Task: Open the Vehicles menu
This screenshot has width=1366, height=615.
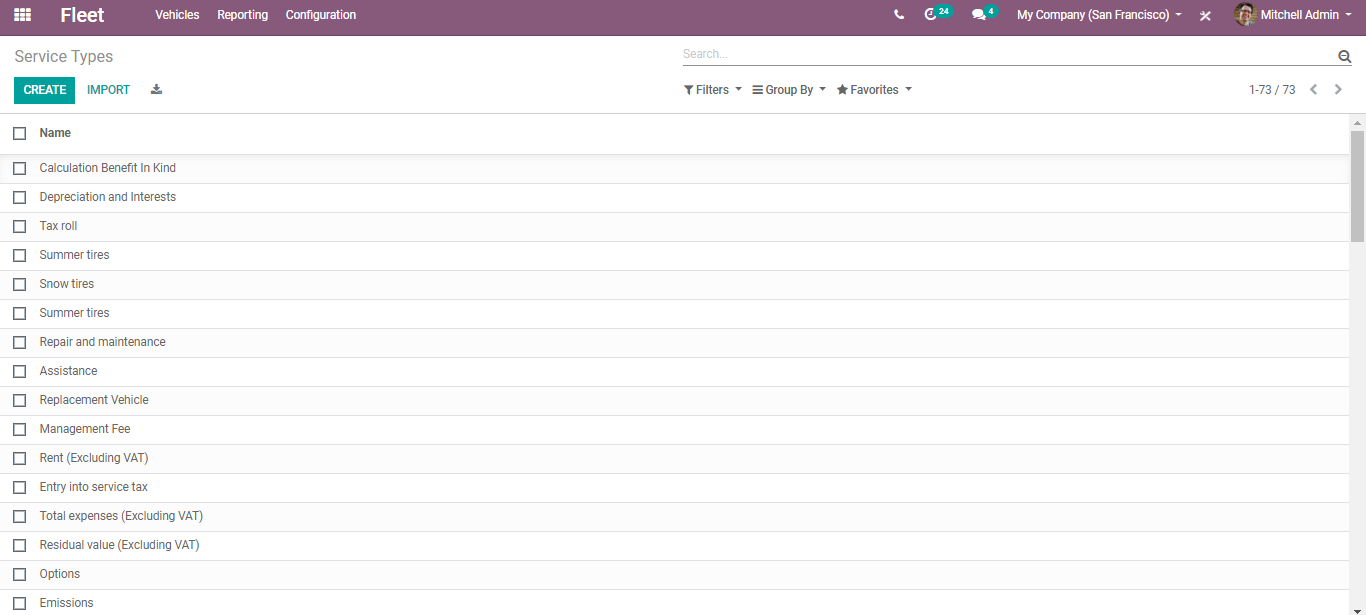Action: coord(177,15)
